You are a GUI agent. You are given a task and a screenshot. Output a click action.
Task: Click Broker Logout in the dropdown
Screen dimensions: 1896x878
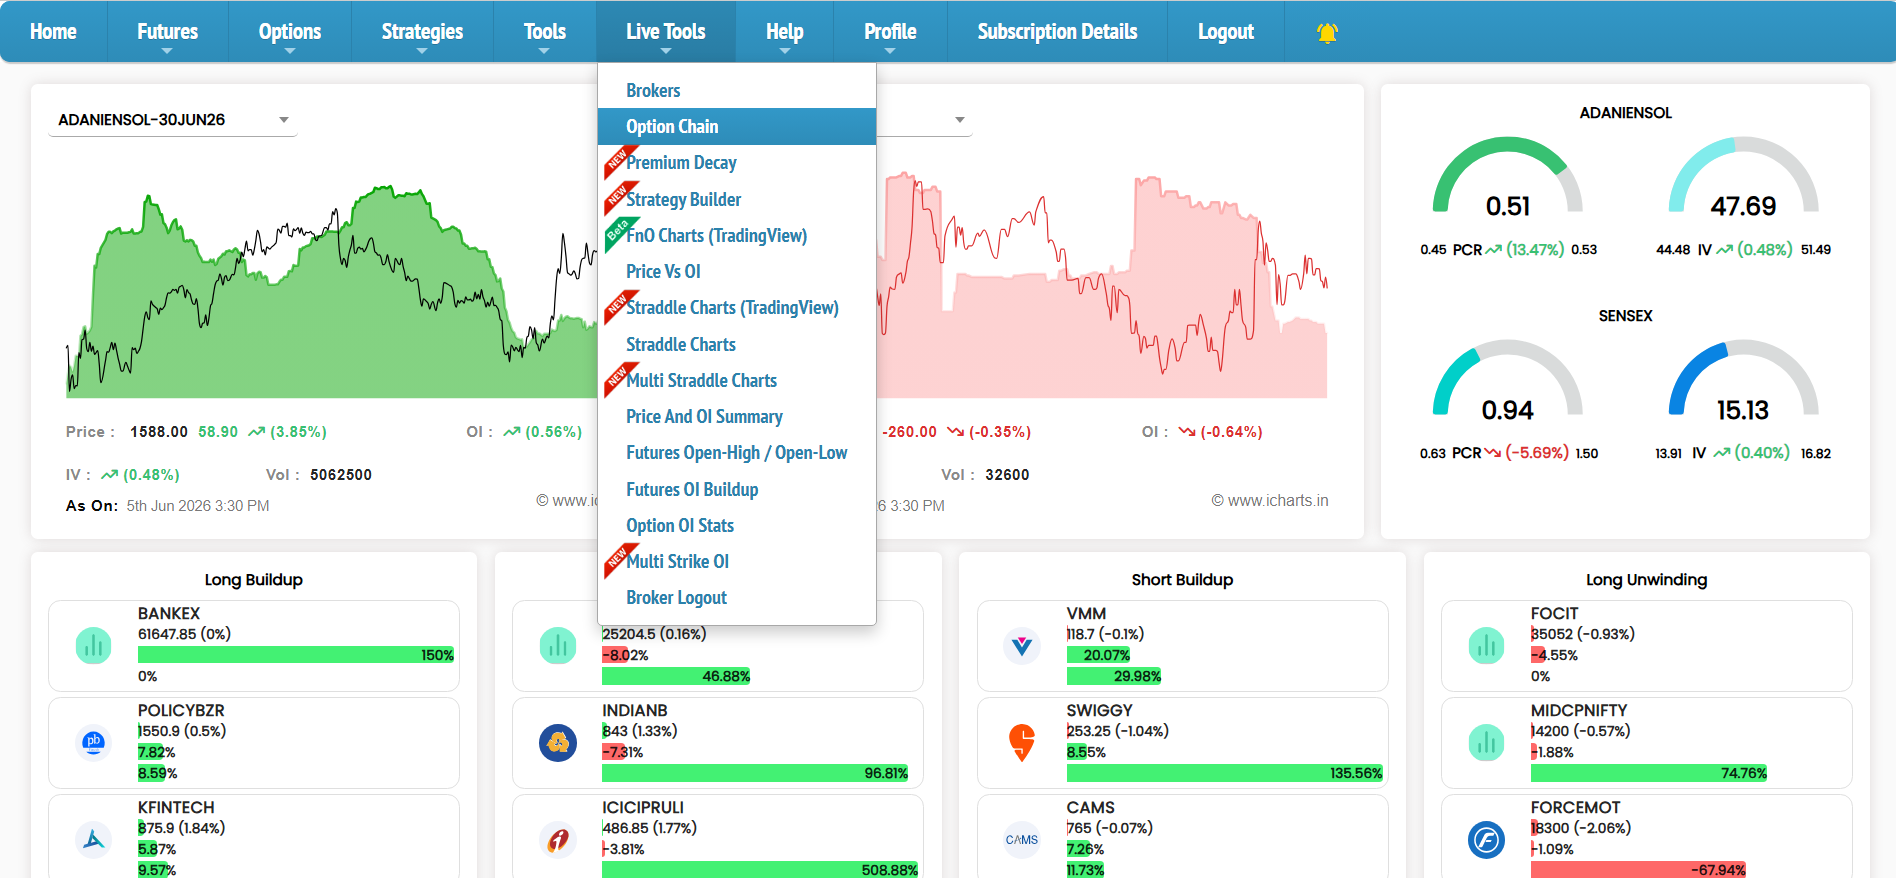pyautogui.click(x=737, y=598)
